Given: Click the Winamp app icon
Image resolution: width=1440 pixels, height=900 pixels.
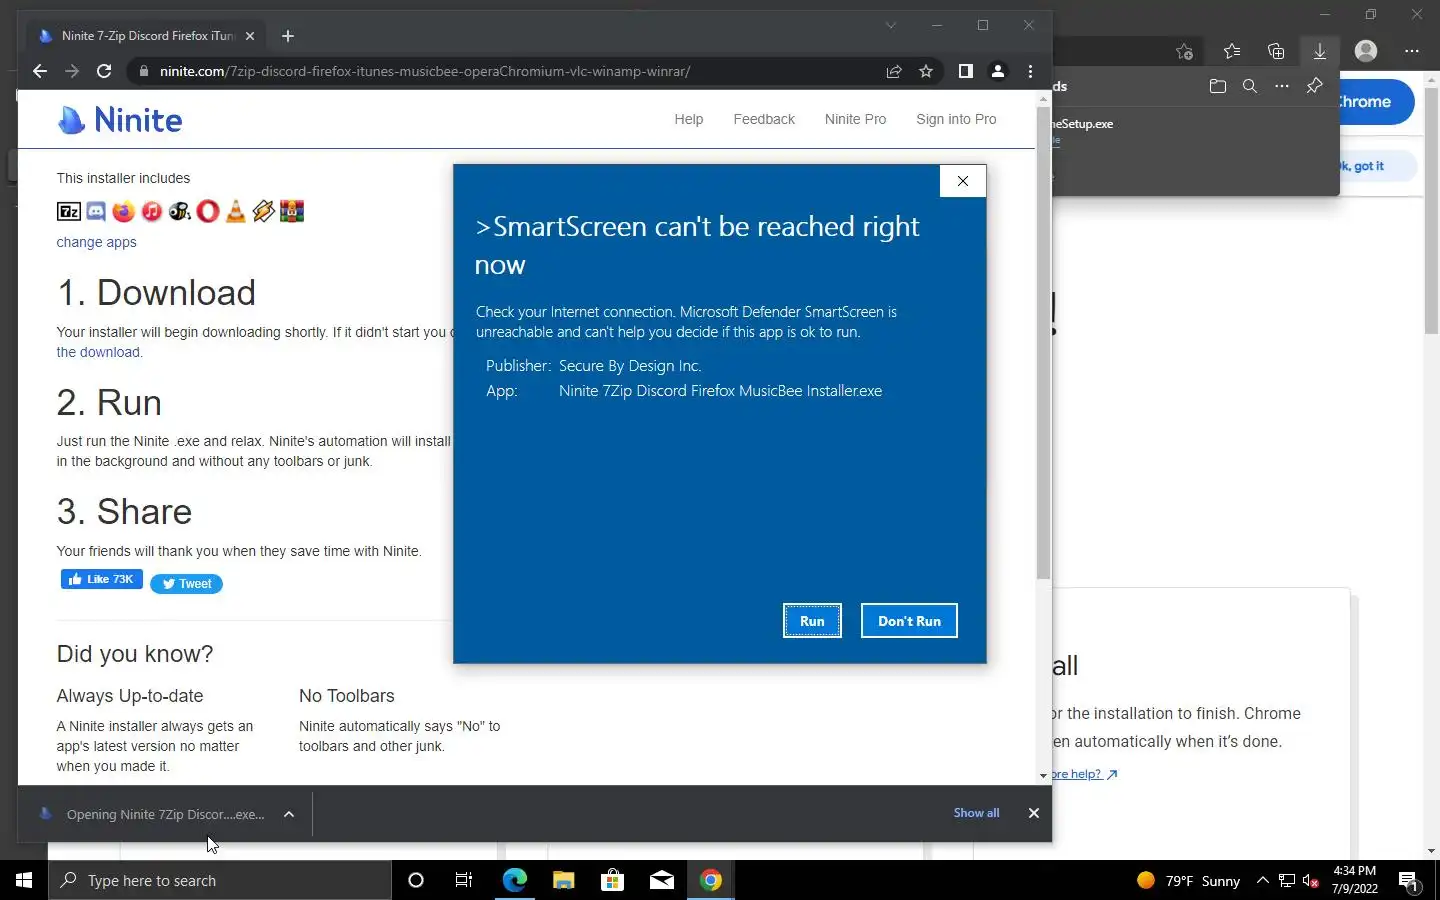Looking at the screenshot, I should click(x=264, y=211).
